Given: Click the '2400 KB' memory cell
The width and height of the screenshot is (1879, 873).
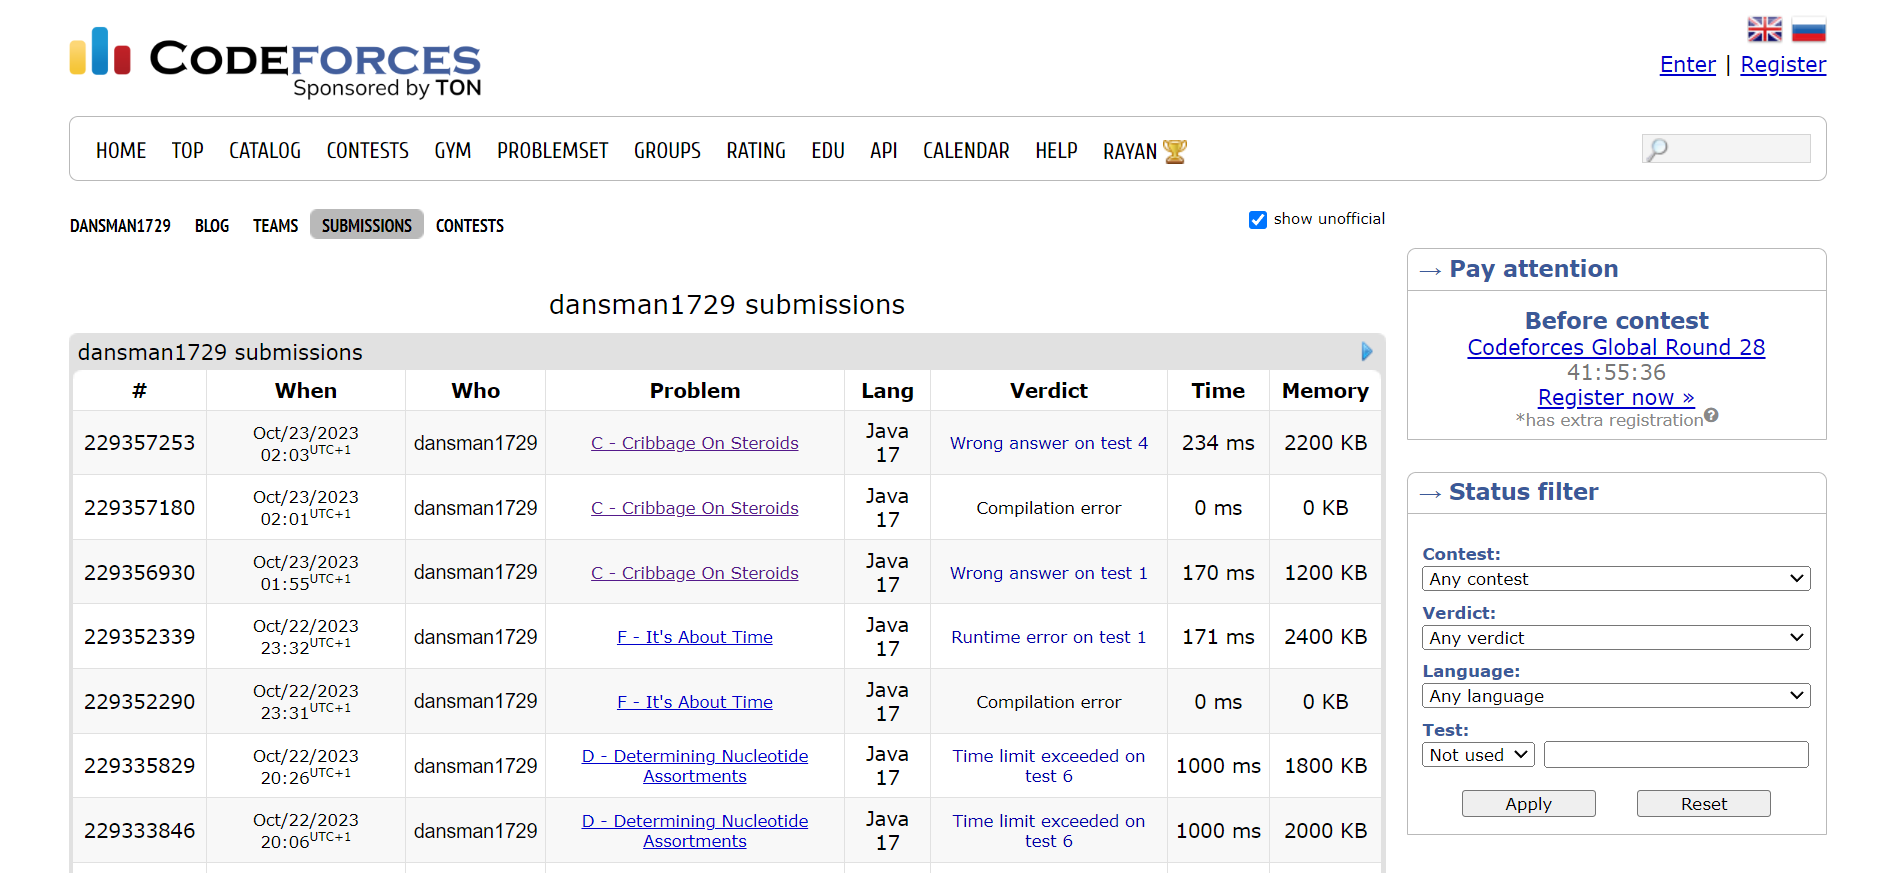Looking at the screenshot, I should coord(1326,637).
